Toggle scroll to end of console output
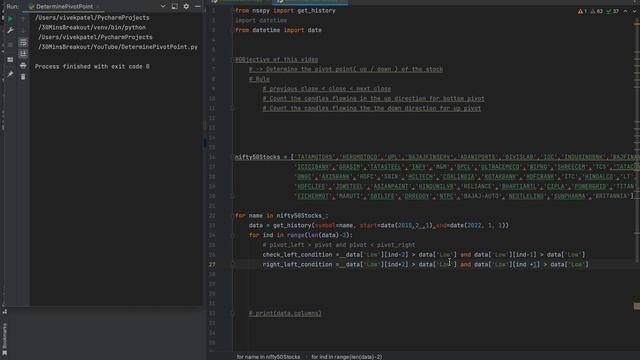Image resolution: width=640 pixels, height=360 pixels. pyautogui.click(x=23, y=53)
